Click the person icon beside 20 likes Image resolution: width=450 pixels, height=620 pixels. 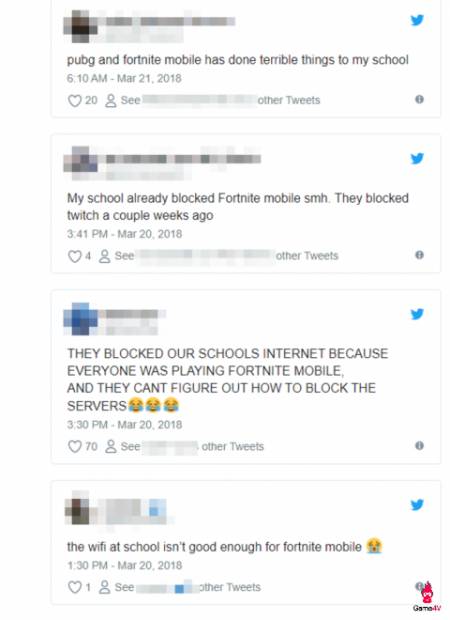pyautogui.click(x=111, y=100)
